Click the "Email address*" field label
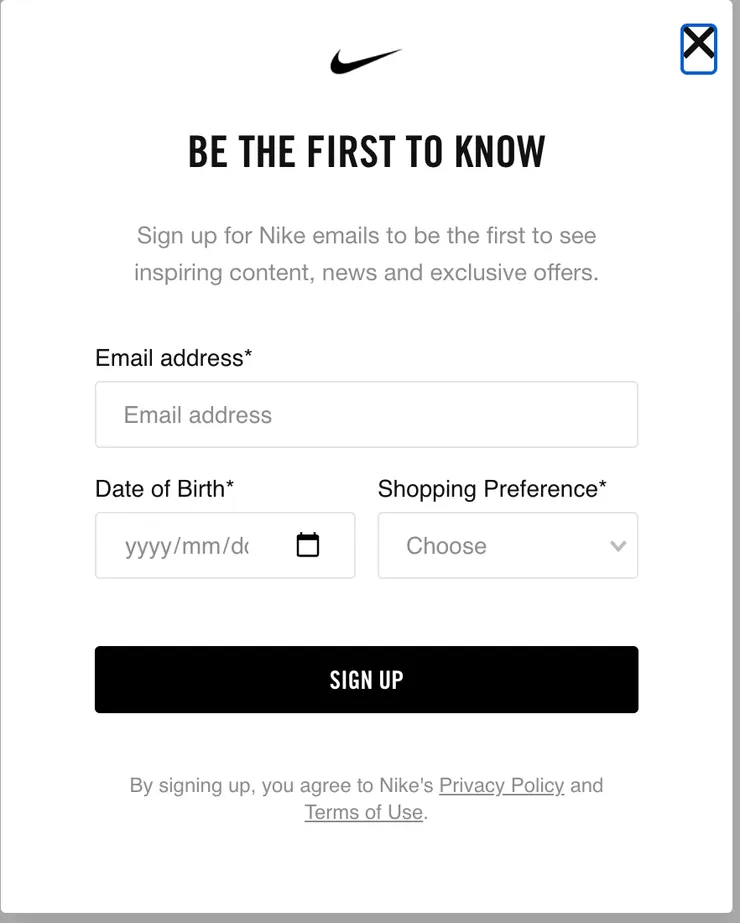Viewport: 740px width, 923px height. (173, 358)
